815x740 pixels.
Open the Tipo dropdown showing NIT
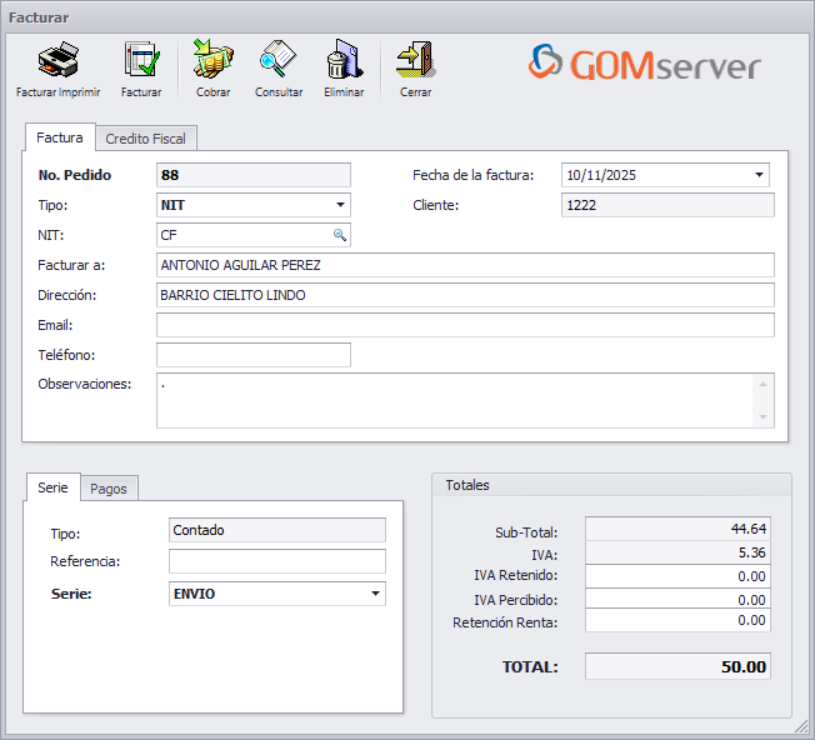click(x=340, y=205)
